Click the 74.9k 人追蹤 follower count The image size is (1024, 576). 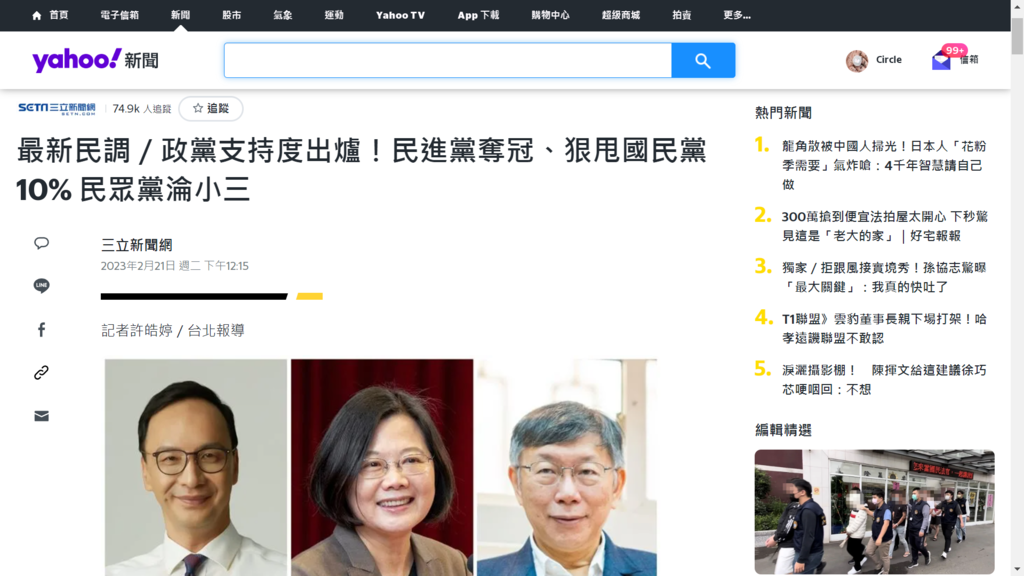[x=142, y=108]
